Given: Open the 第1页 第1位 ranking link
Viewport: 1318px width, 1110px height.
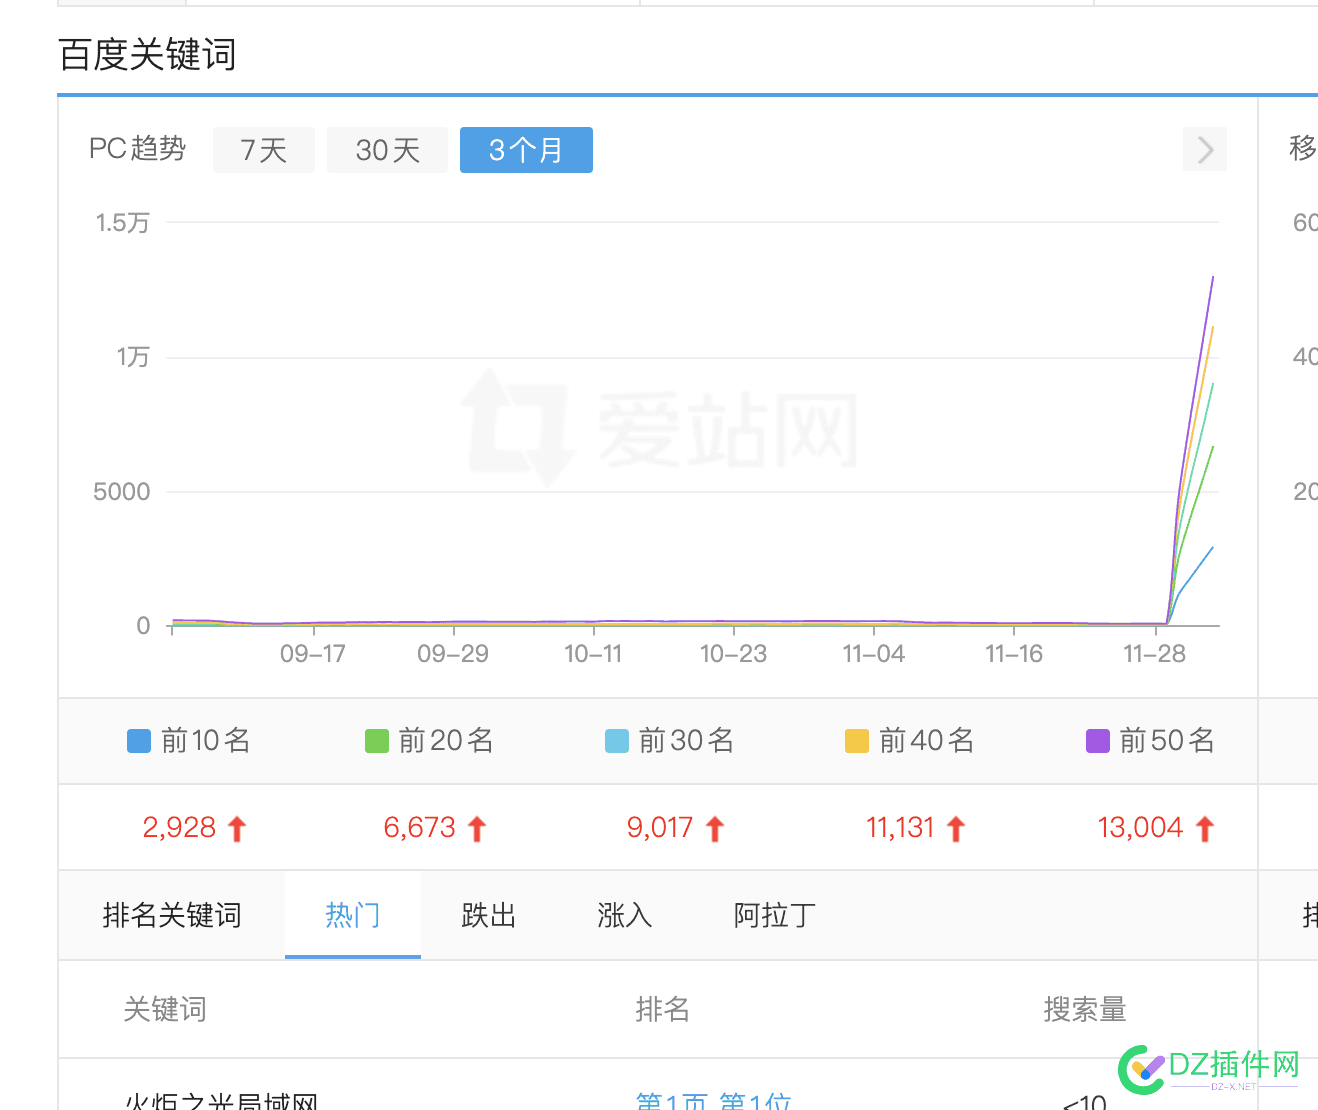Looking at the screenshot, I should tap(713, 1100).
